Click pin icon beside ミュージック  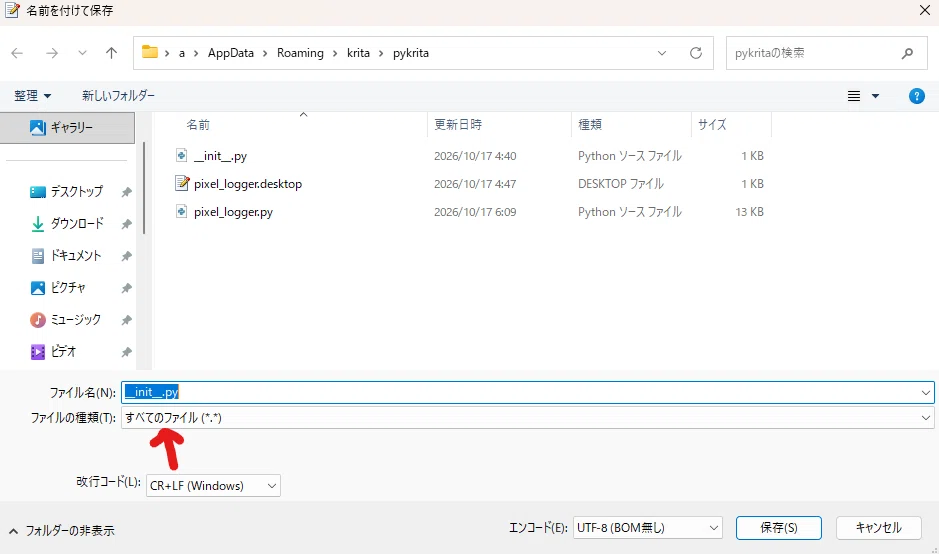click(x=126, y=320)
